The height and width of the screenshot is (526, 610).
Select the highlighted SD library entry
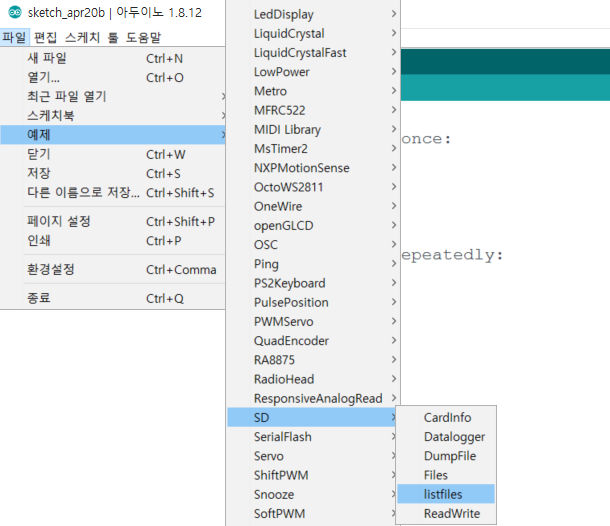(x=311, y=417)
